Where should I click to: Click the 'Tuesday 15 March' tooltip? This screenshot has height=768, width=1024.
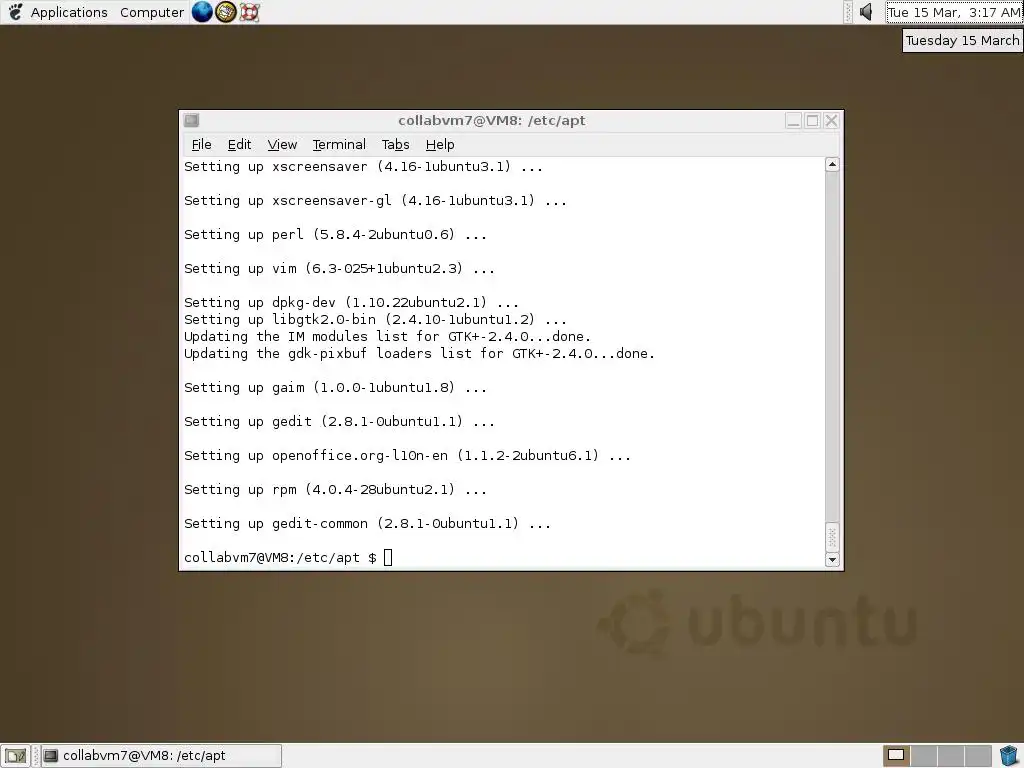pos(962,40)
